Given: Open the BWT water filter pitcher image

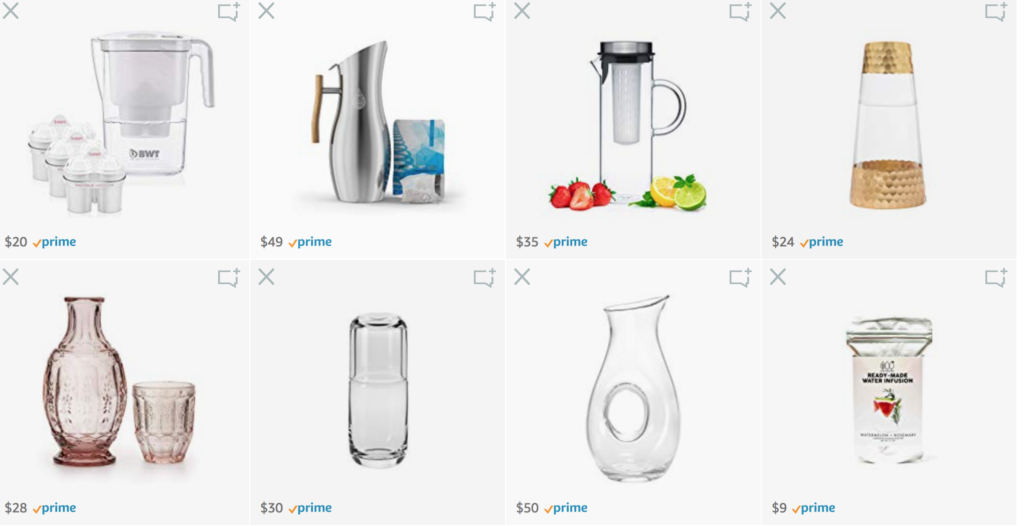Looking at the screenshot, I should (121, 122).
